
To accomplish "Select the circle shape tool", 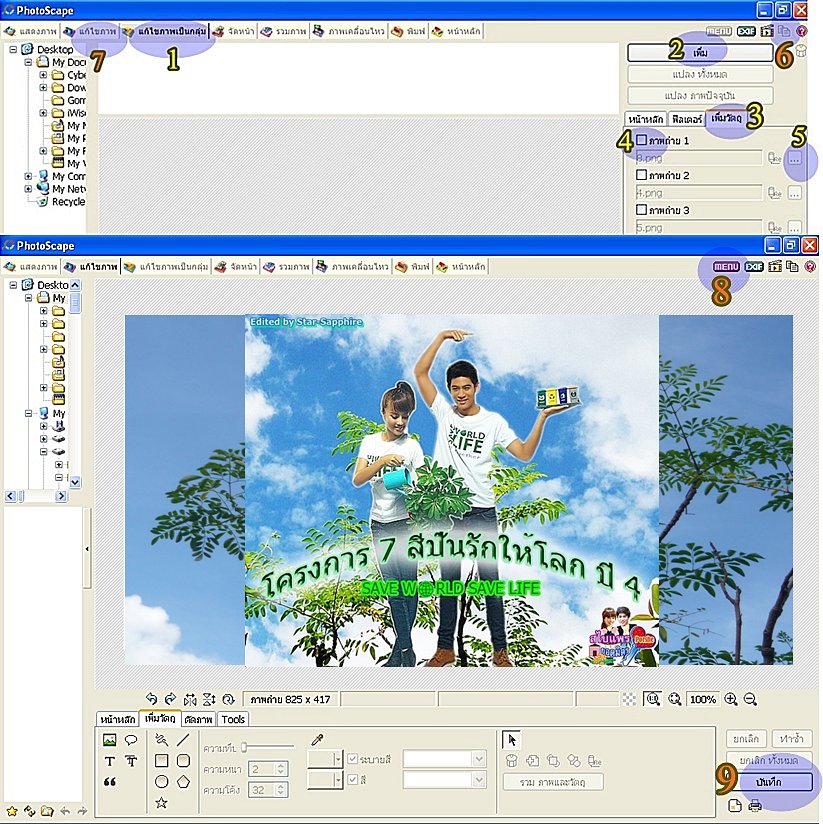I will click(x=161, y=782).
